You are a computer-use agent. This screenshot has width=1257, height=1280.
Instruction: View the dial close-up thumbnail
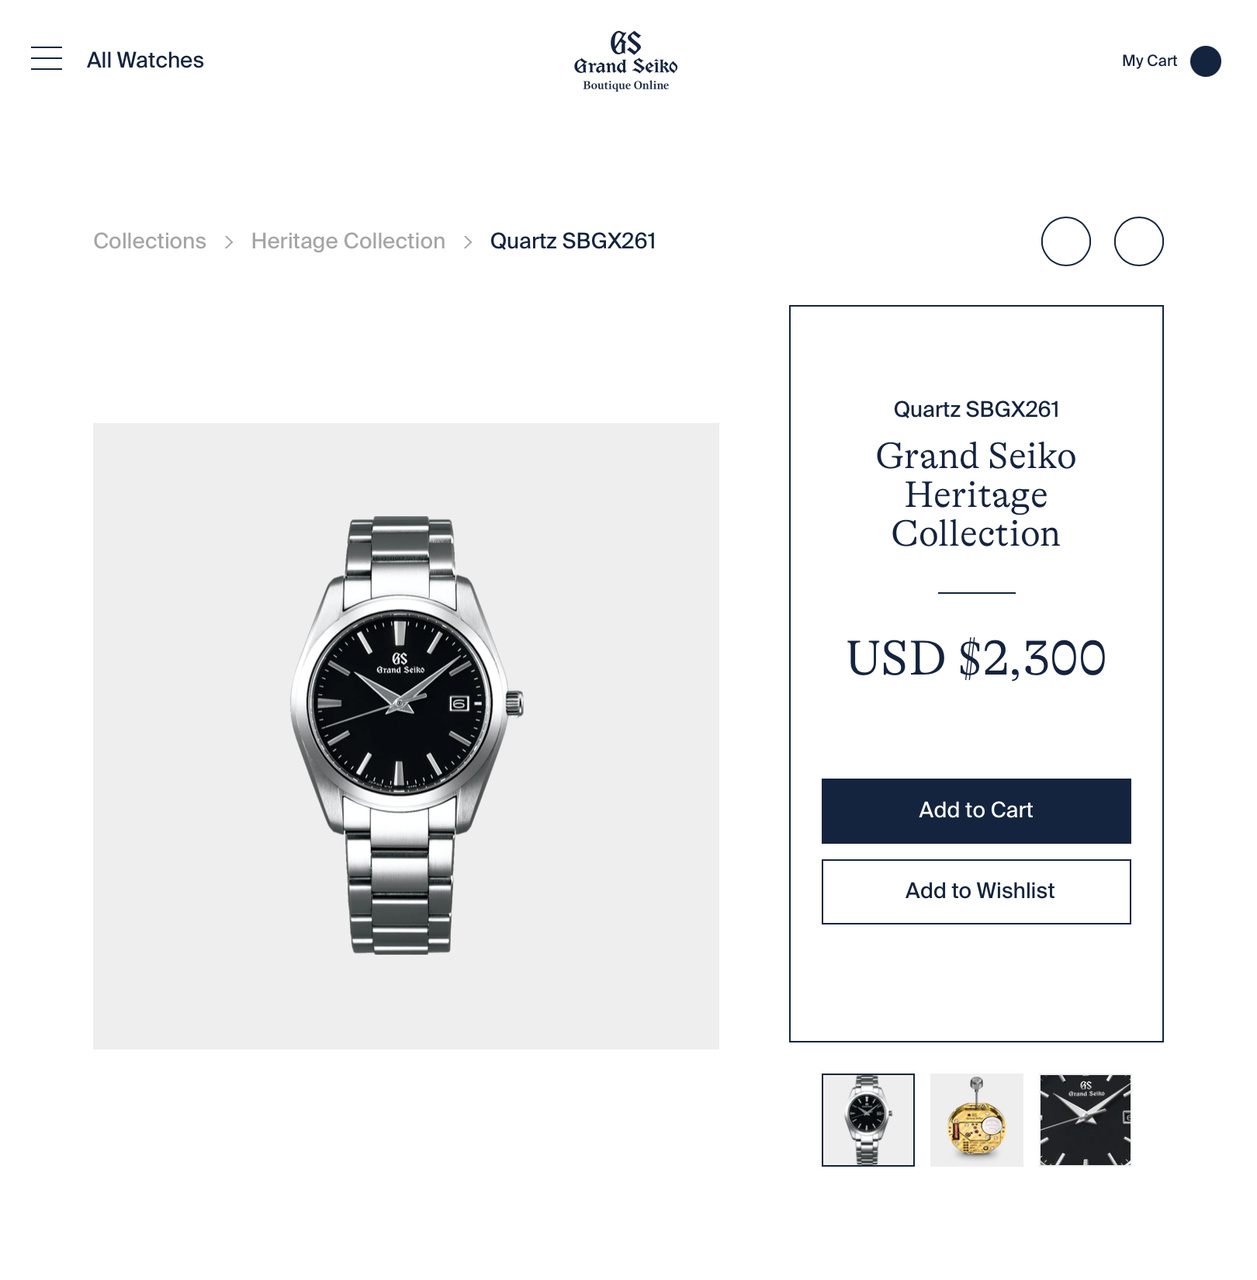tap(1085, 1120)
